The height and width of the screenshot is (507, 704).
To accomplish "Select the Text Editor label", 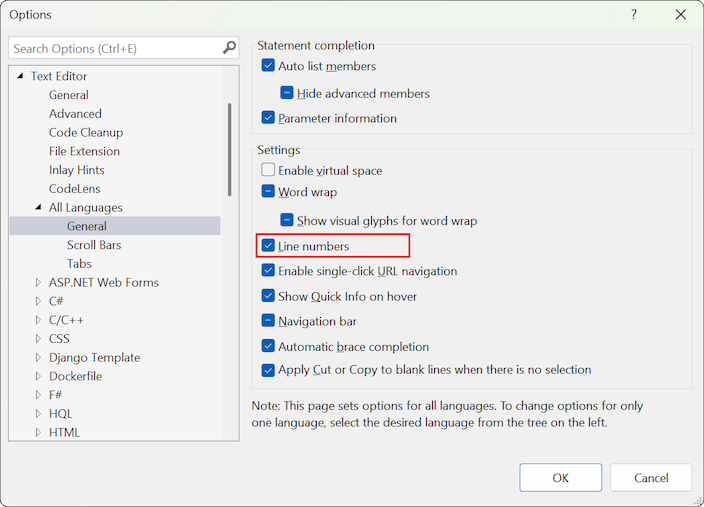I will [x=59, y=76].
